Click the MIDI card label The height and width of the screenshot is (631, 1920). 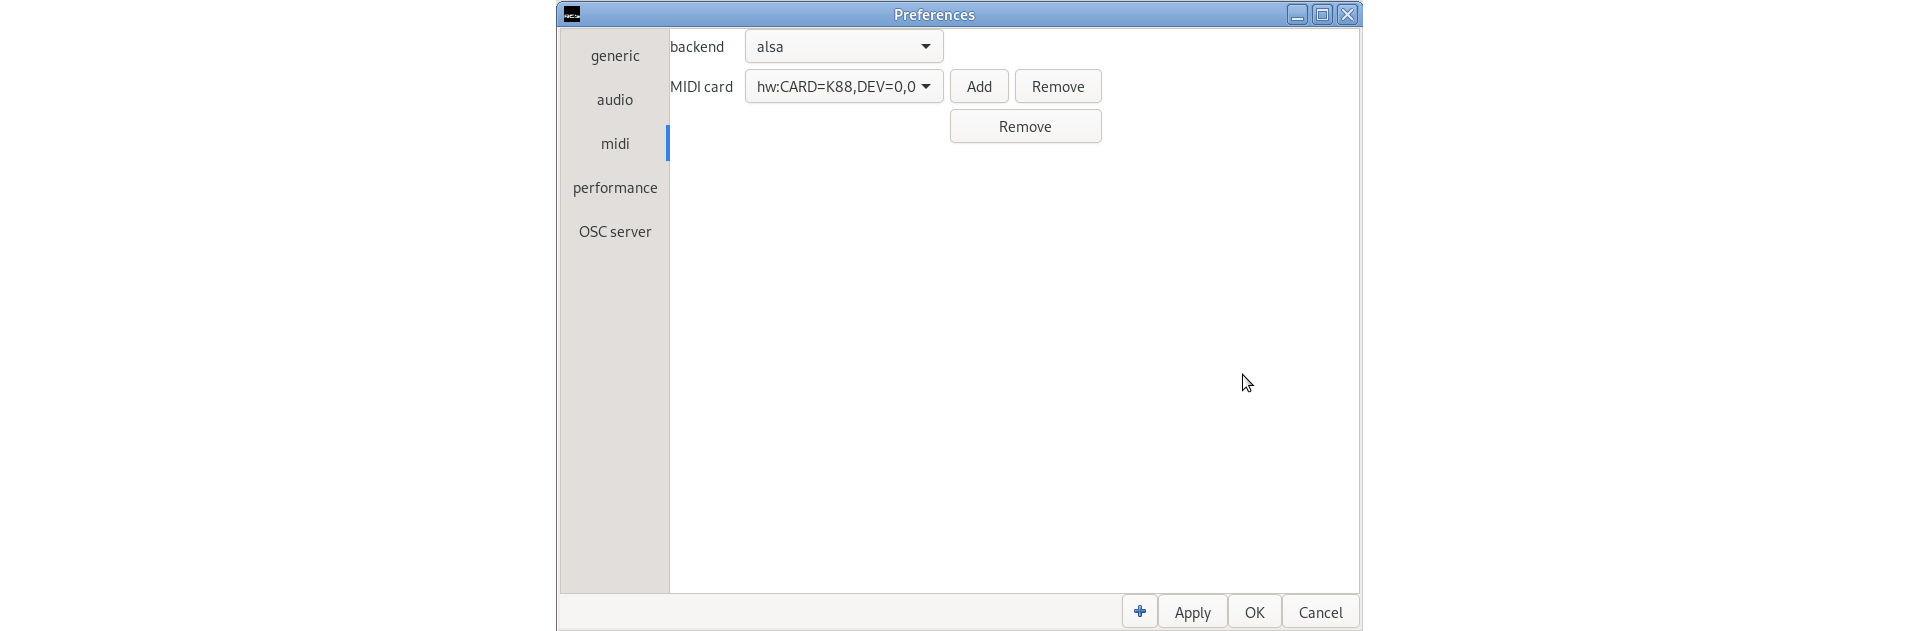701,87
